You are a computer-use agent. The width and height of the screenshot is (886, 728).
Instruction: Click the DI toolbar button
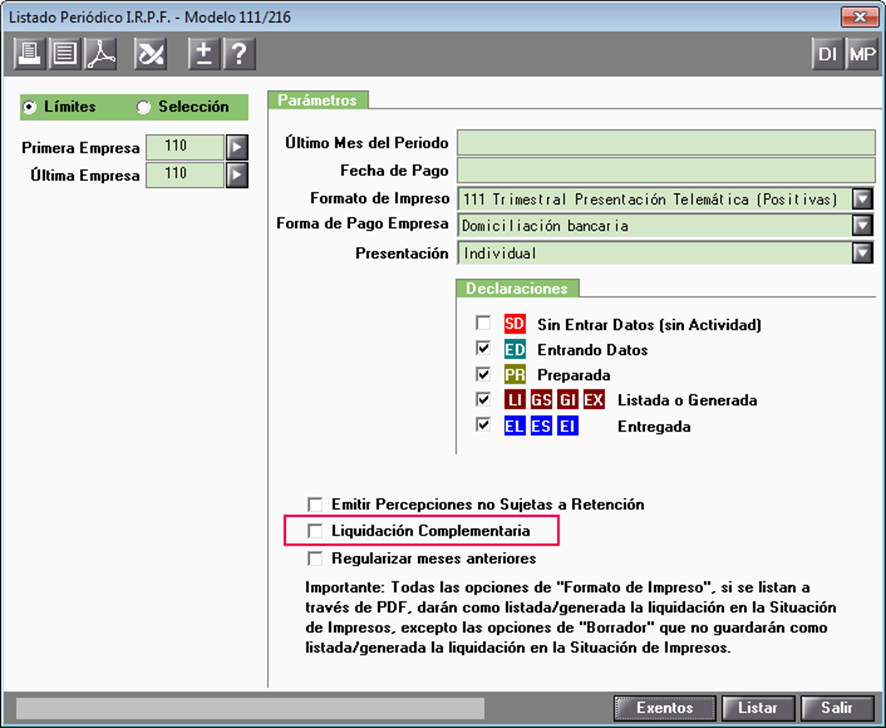(827, 55)
